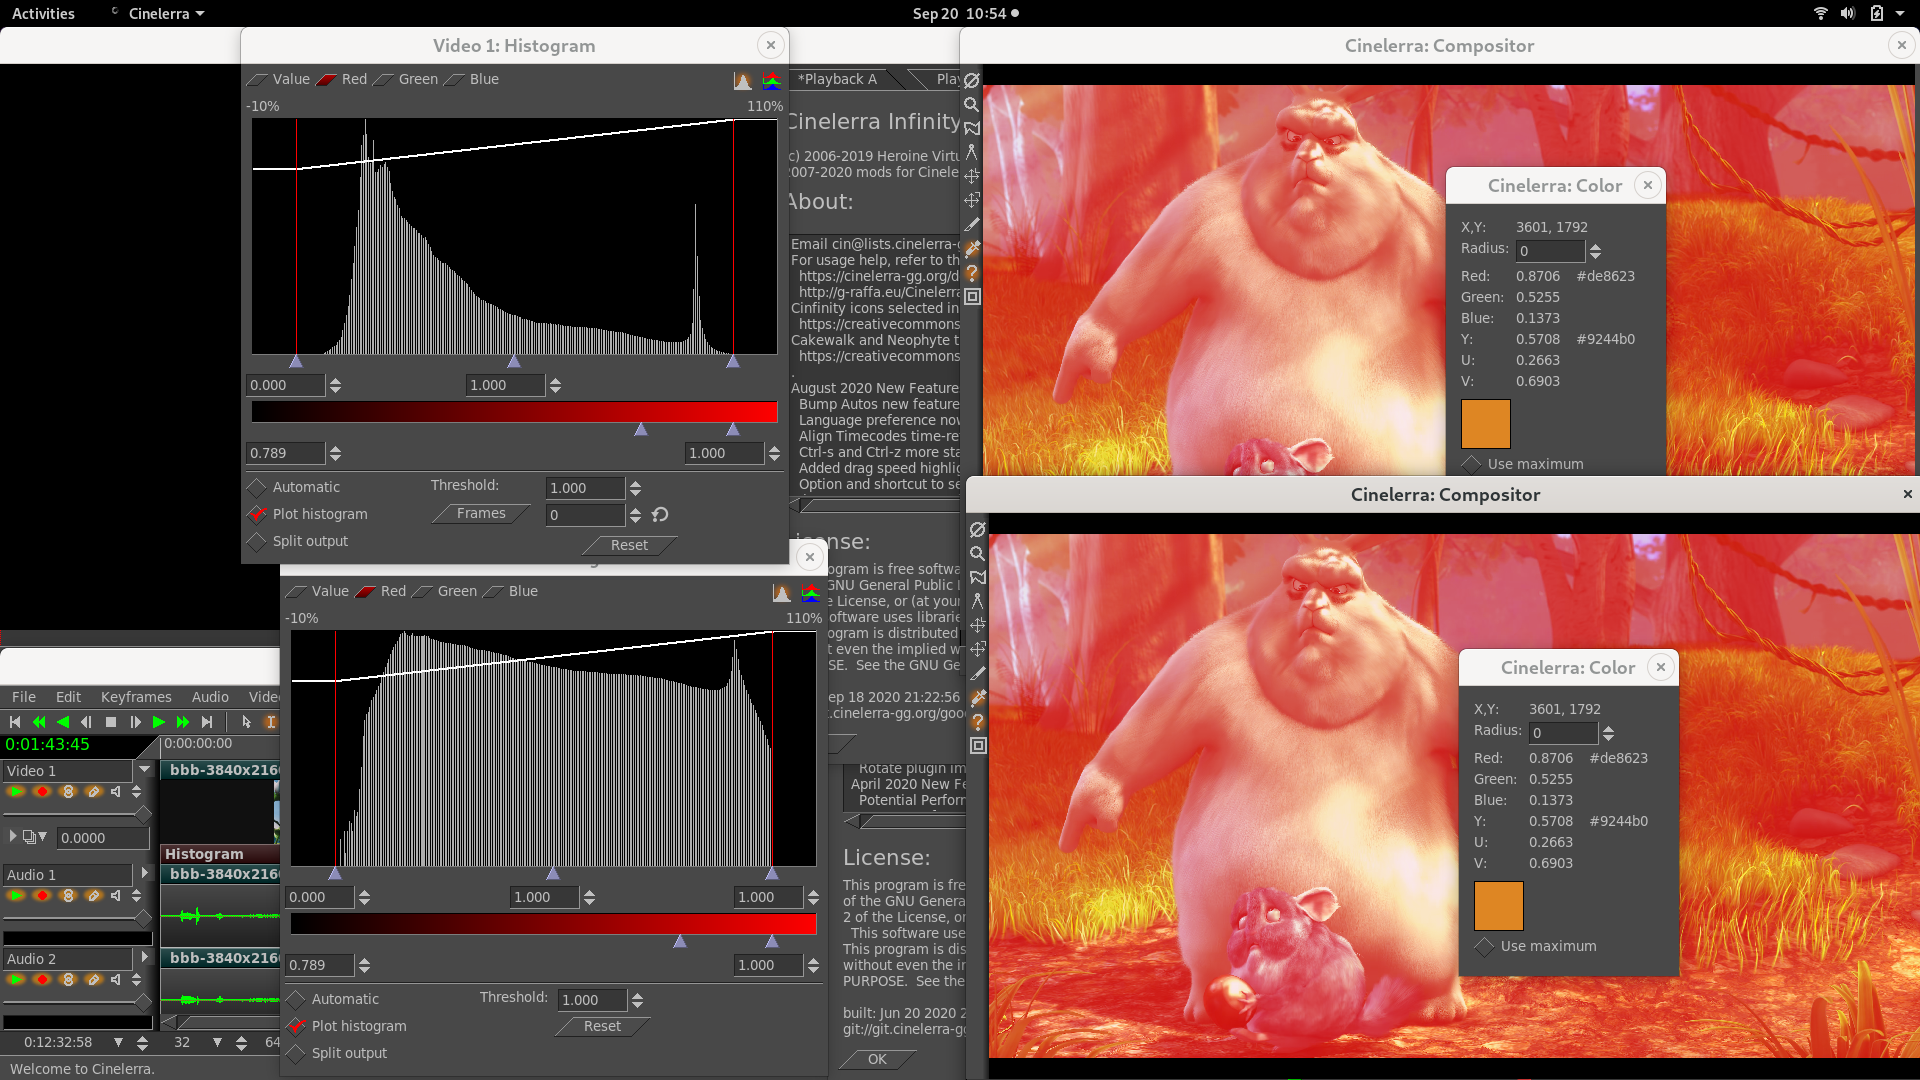Collapse the Video 1 track expander arrow
The height and width of the screenshot is (1080, 1920).
pyautogui.click(x=145, y=770)
